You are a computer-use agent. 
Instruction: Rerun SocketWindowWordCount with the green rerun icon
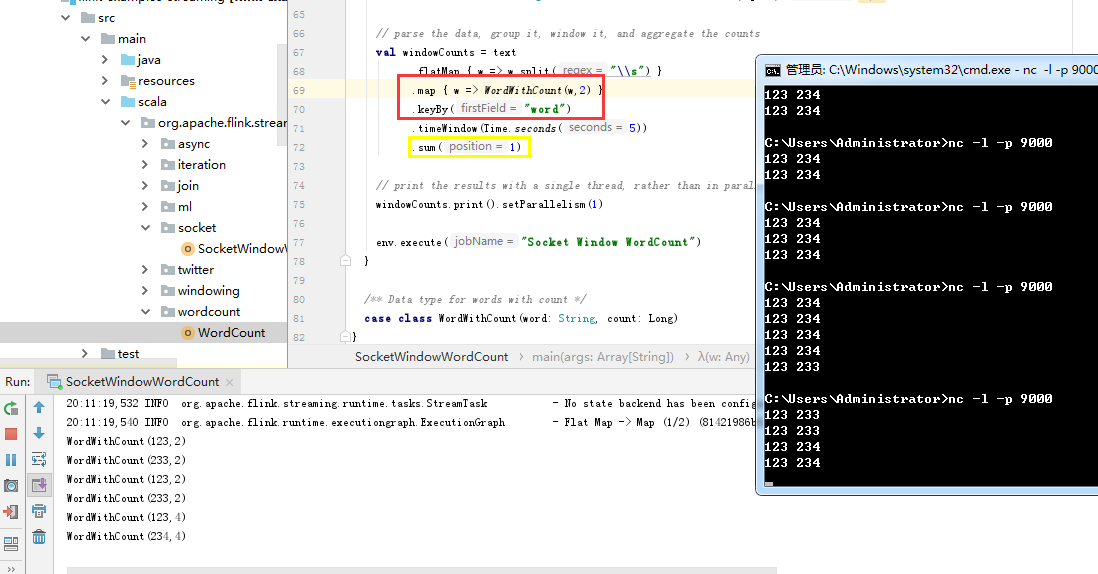[x=11, y=409]
